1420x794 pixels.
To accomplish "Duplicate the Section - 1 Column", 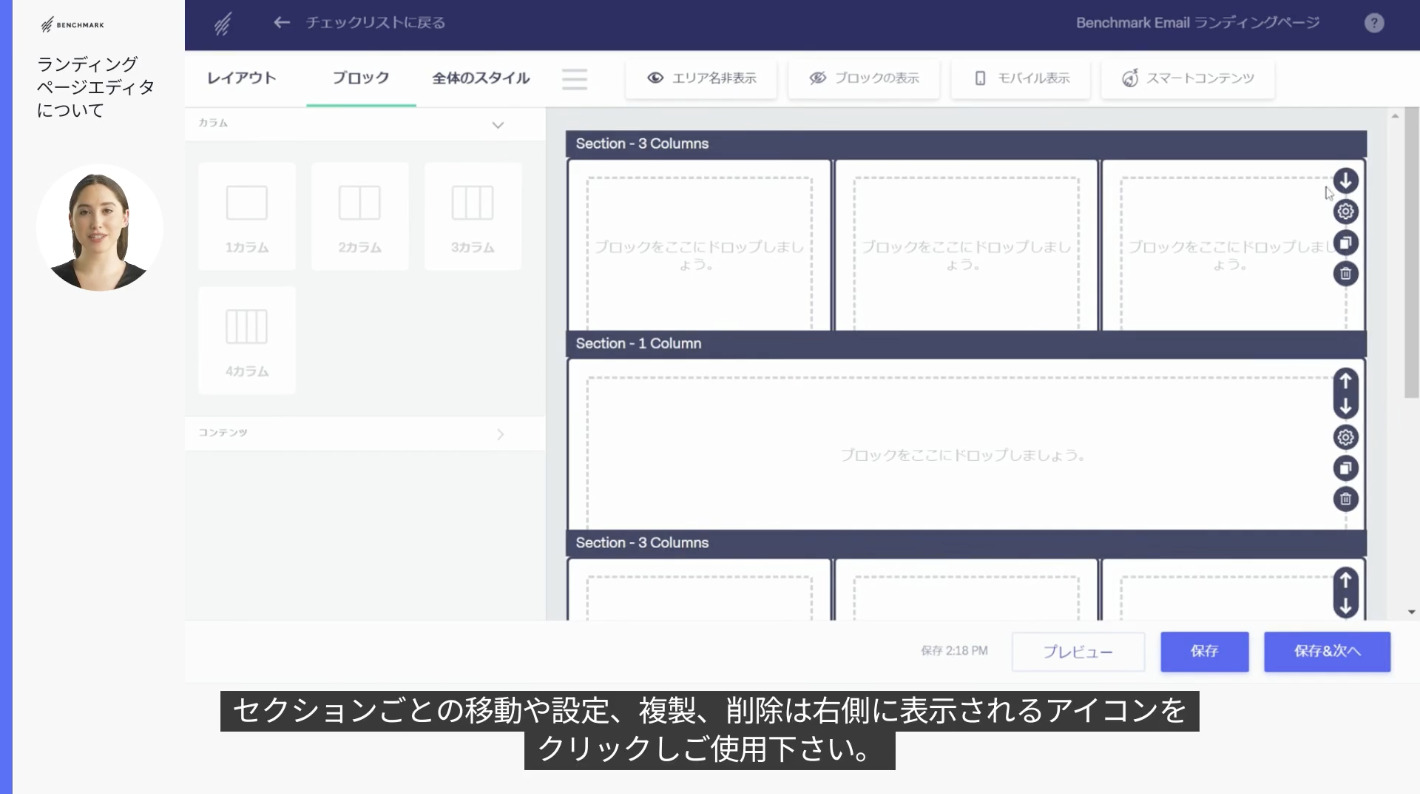I will point(1346,468).
